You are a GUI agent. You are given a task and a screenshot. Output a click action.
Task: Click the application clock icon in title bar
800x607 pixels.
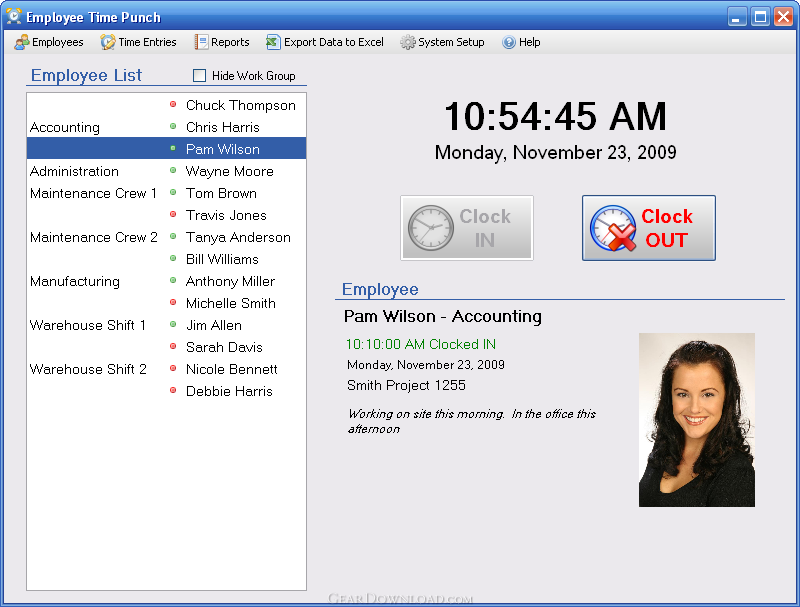pos(14,16)
